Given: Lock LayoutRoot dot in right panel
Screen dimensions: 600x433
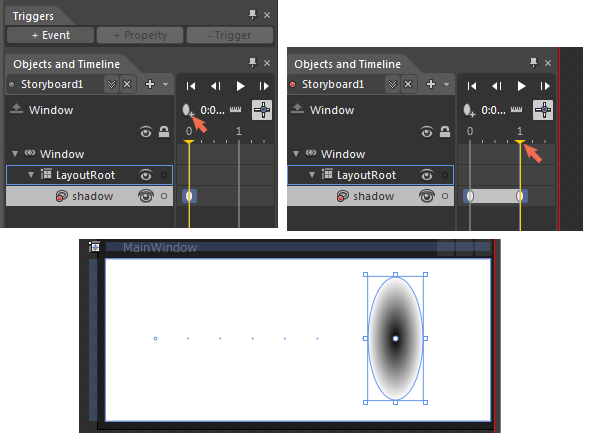Looking at the screenshot, I should click(x=445, y=175).
